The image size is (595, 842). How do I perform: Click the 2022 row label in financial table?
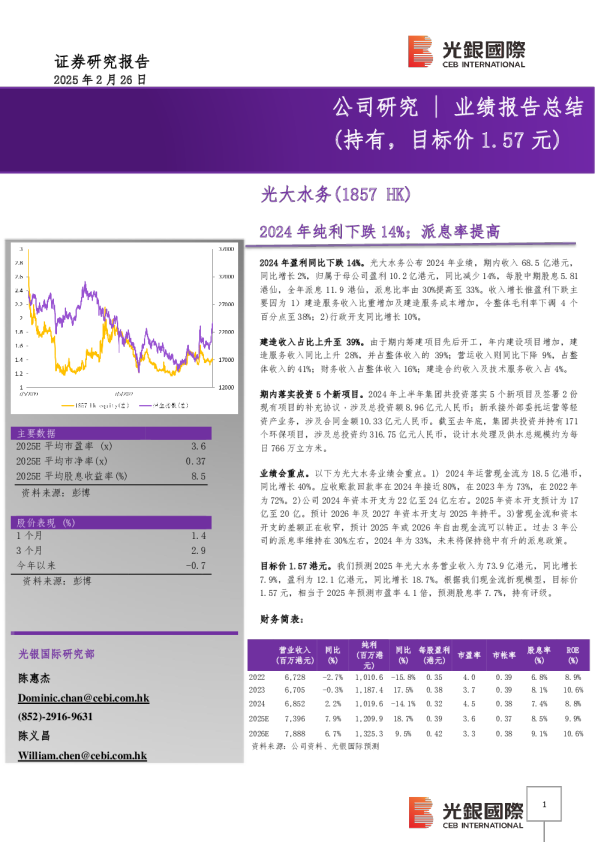(x=257, y=678)
